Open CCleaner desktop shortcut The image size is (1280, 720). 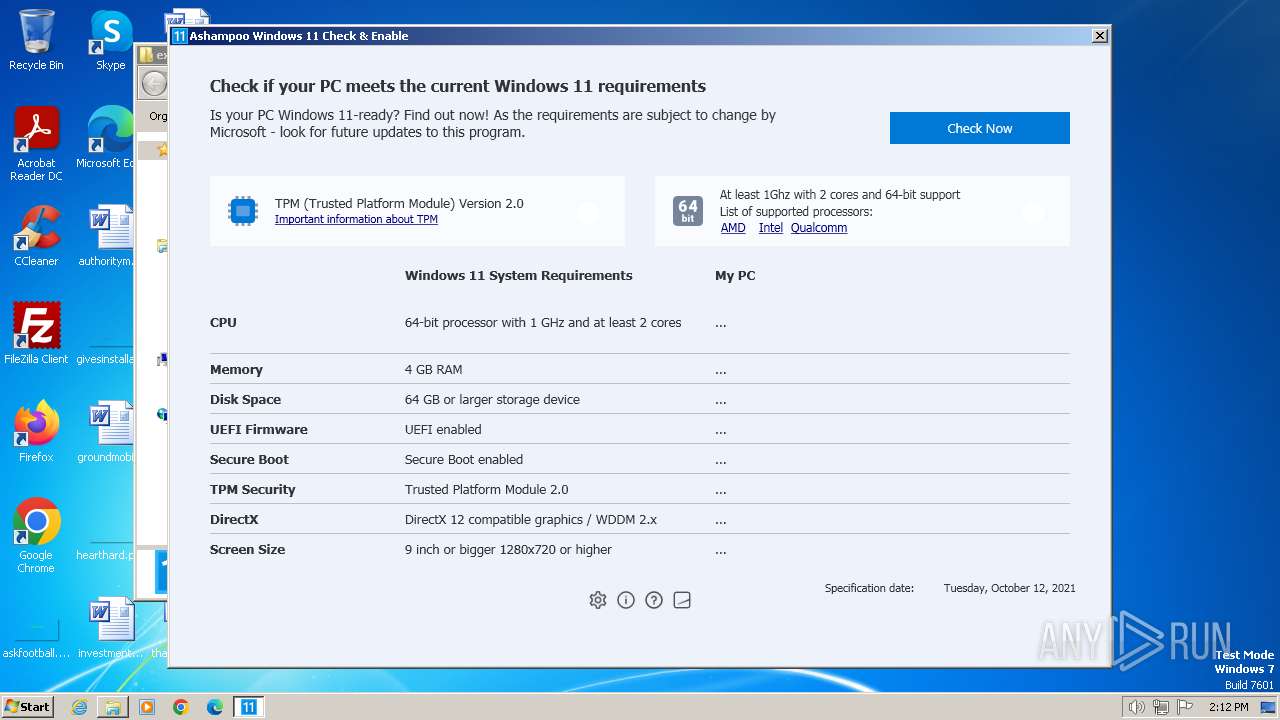tap(36, 236)
